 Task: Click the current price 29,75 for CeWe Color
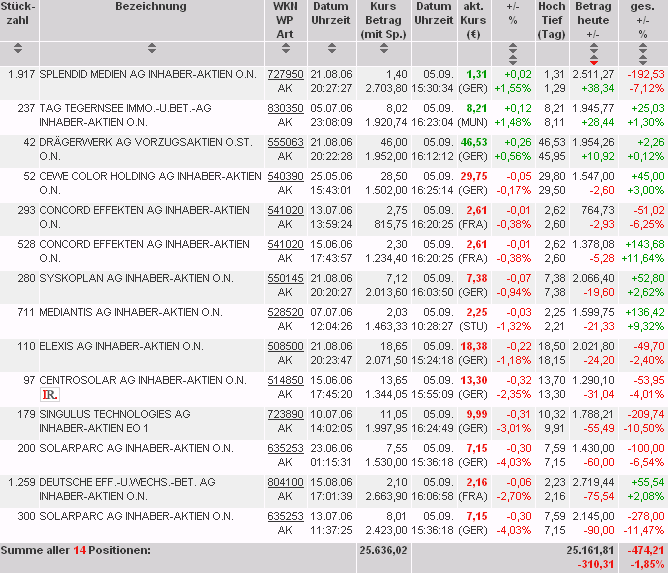[474, 176]
